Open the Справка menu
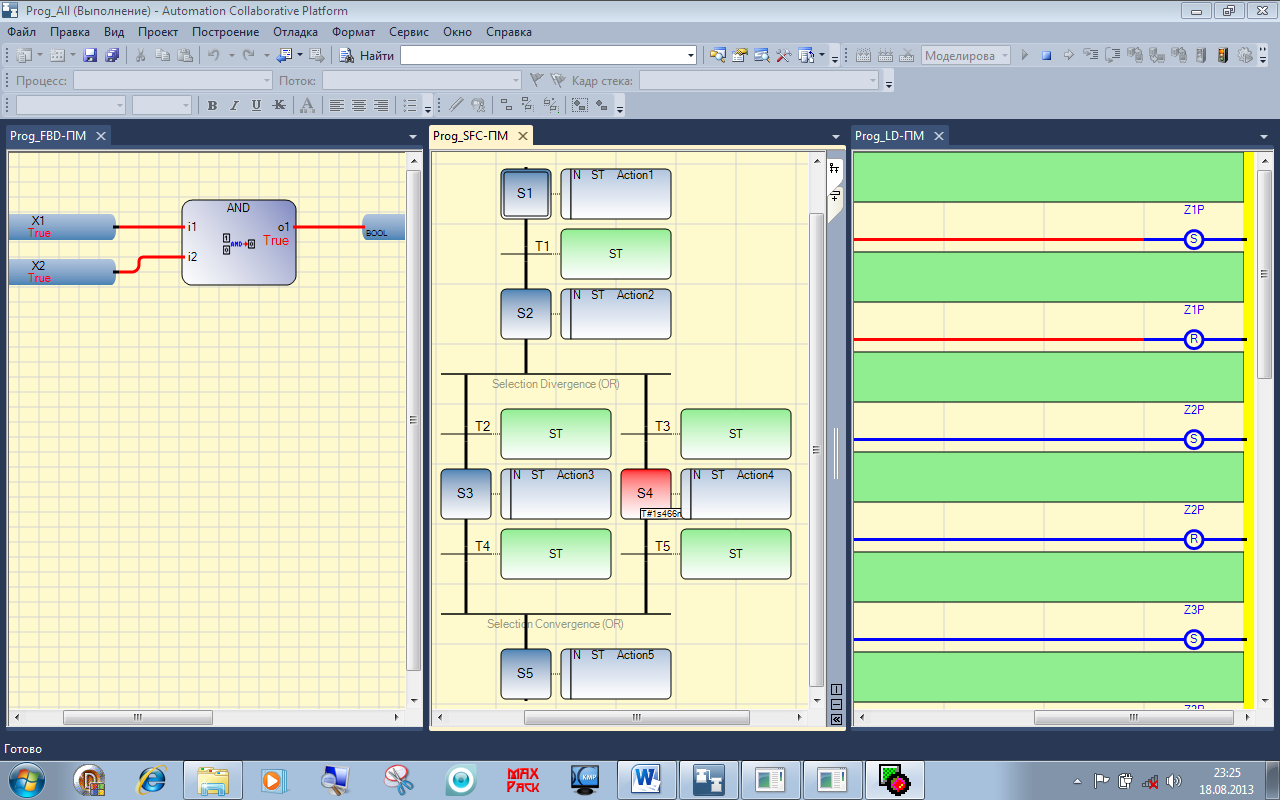The height and width of the screenshot is (800, 1280). [509, 32]
